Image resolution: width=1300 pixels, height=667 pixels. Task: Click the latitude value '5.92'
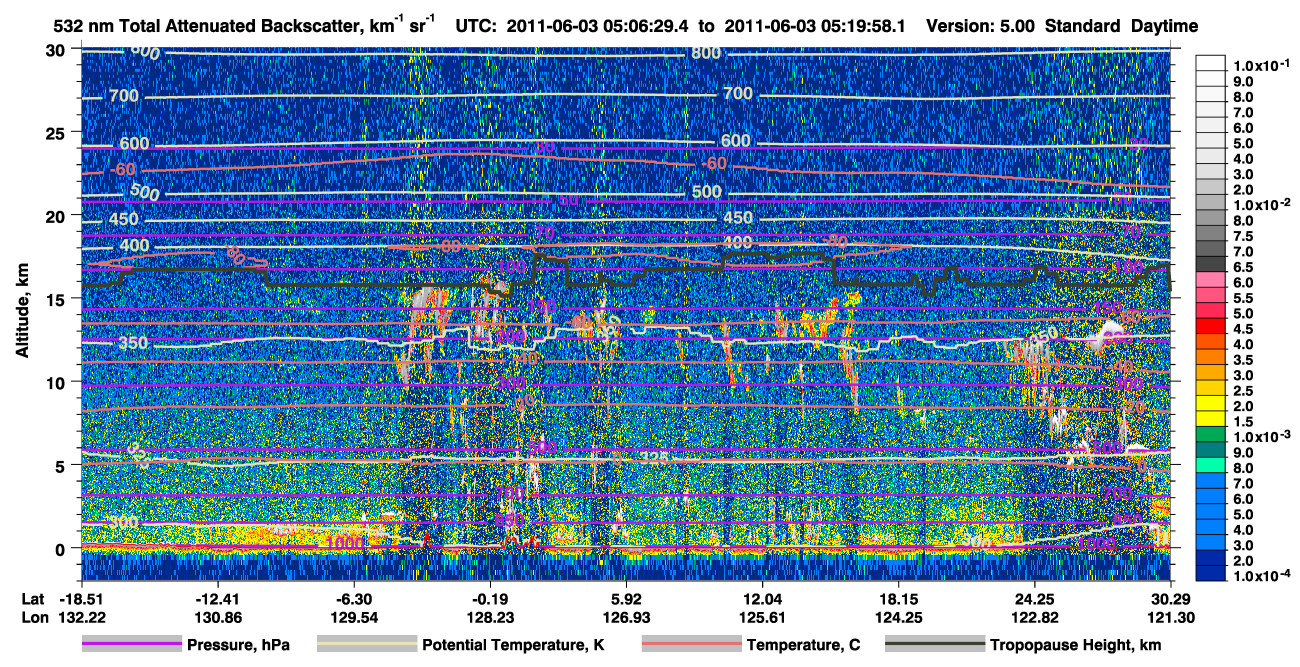pos(626,599)
